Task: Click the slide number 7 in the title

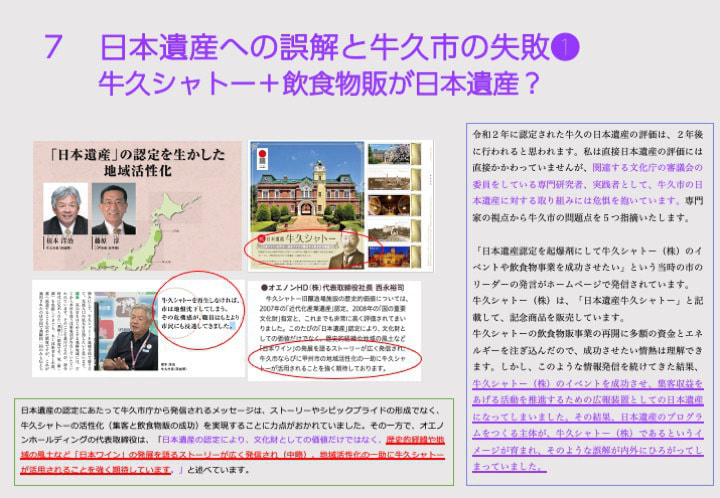Action: click(x=56, y=46)
